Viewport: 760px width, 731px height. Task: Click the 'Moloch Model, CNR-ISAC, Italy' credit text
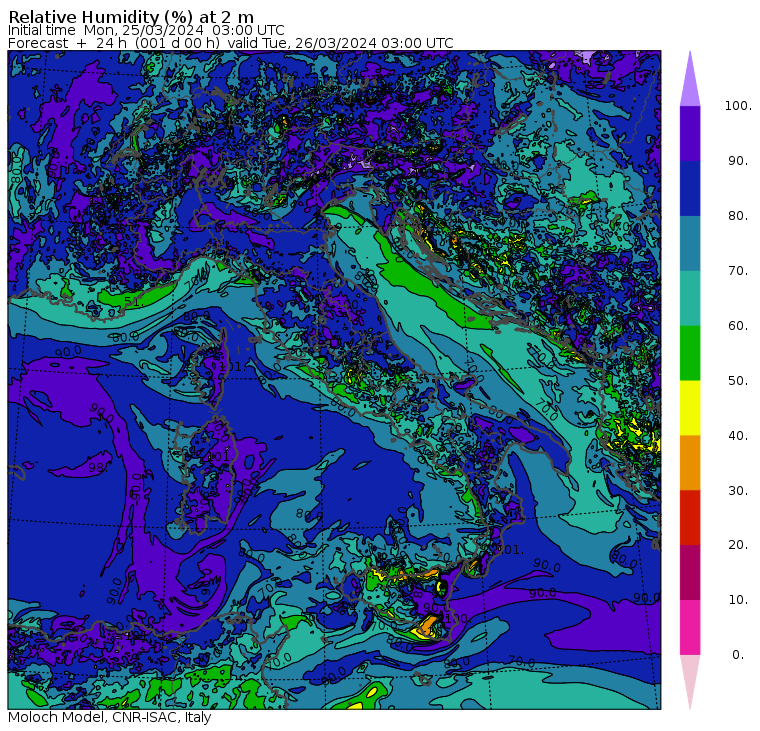(110, 717)
